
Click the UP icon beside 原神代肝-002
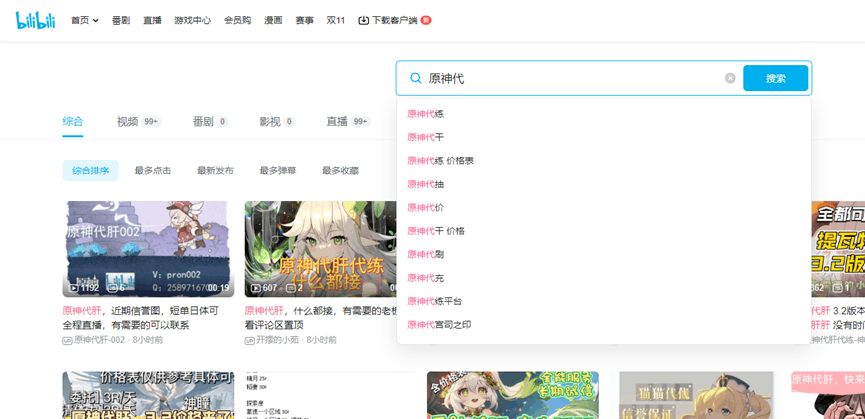pyautogui.click(x=67, y=341)
